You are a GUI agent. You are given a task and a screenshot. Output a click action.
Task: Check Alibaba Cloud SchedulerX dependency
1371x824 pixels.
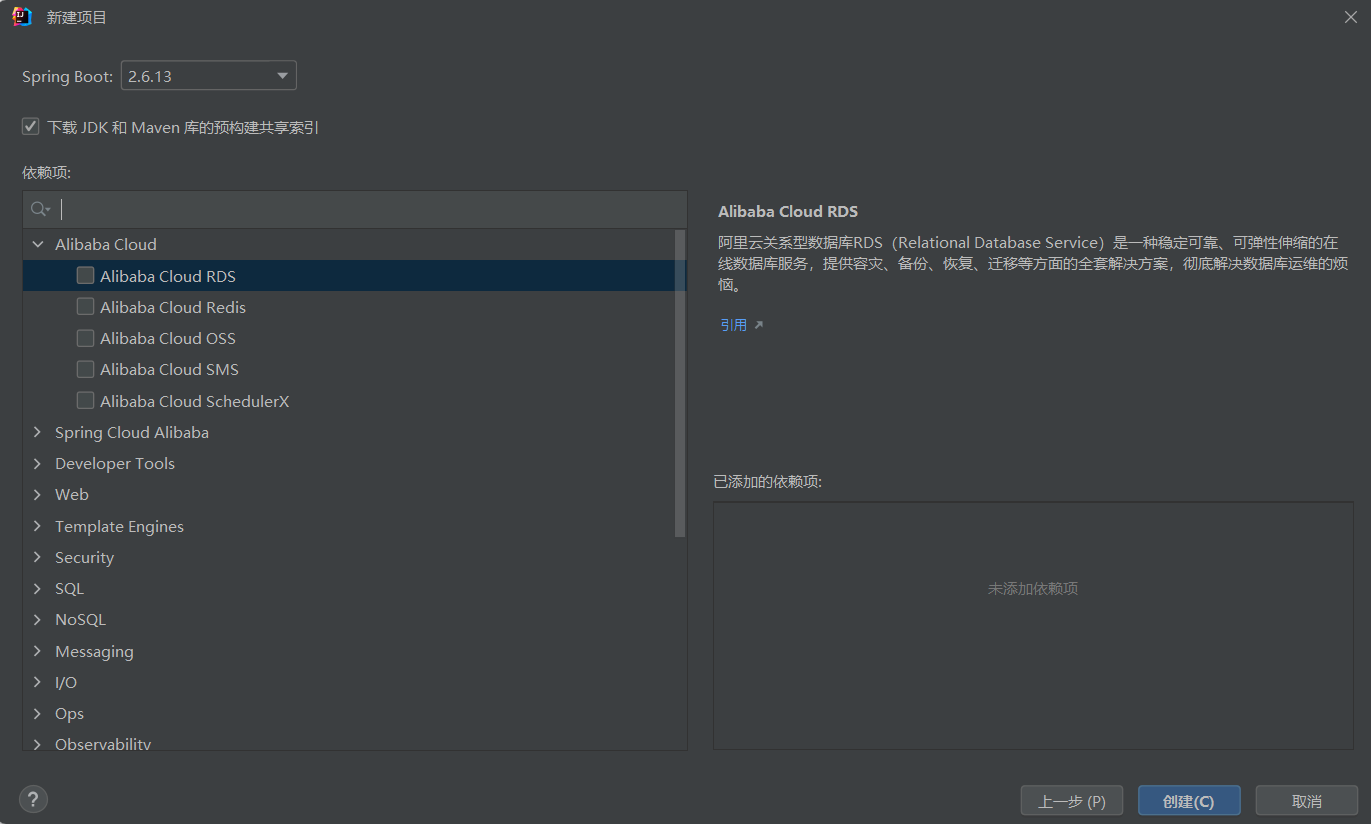[x=86, y=401]
